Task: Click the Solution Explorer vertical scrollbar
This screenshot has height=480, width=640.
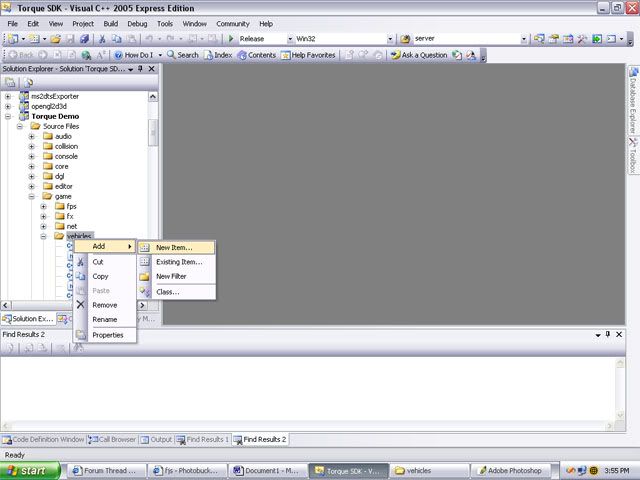Action: click(x=153, y=200)
